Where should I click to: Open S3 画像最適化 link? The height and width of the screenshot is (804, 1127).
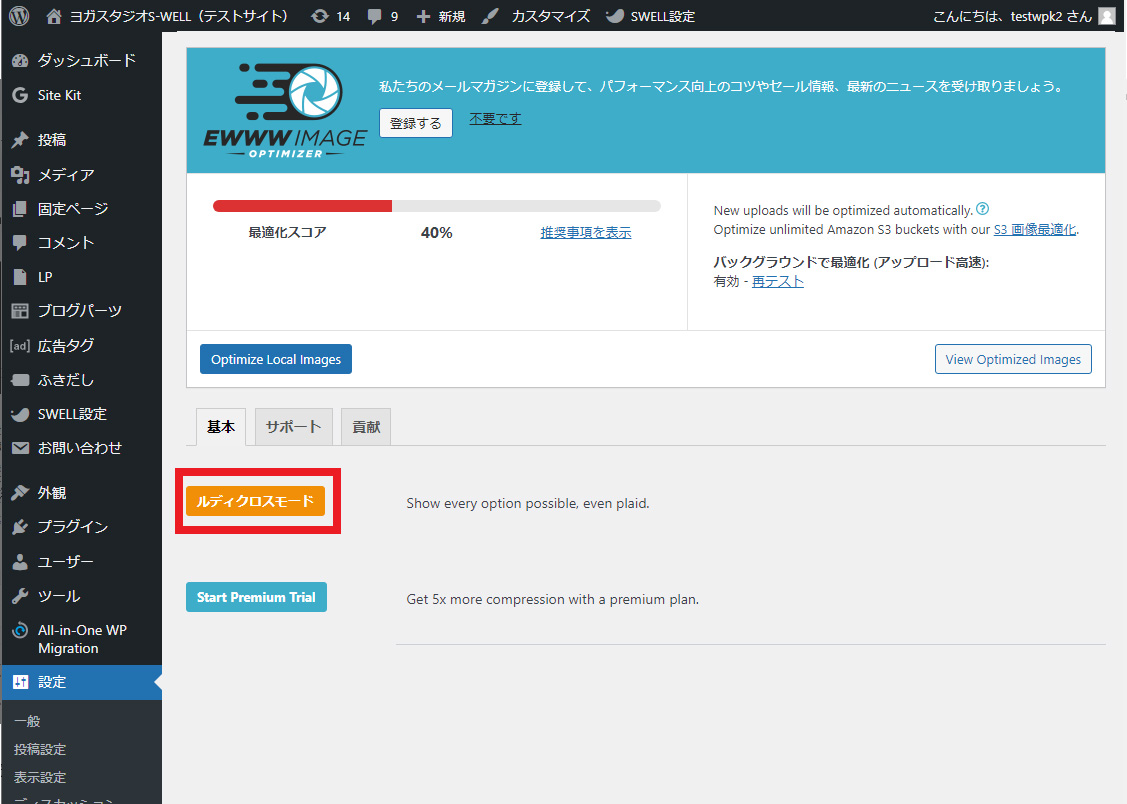tap(1034, 229)
